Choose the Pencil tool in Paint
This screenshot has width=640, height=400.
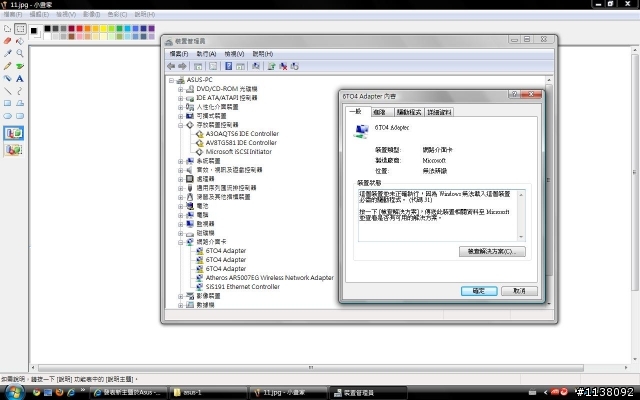pyautogui.click(x=7, y=66)
